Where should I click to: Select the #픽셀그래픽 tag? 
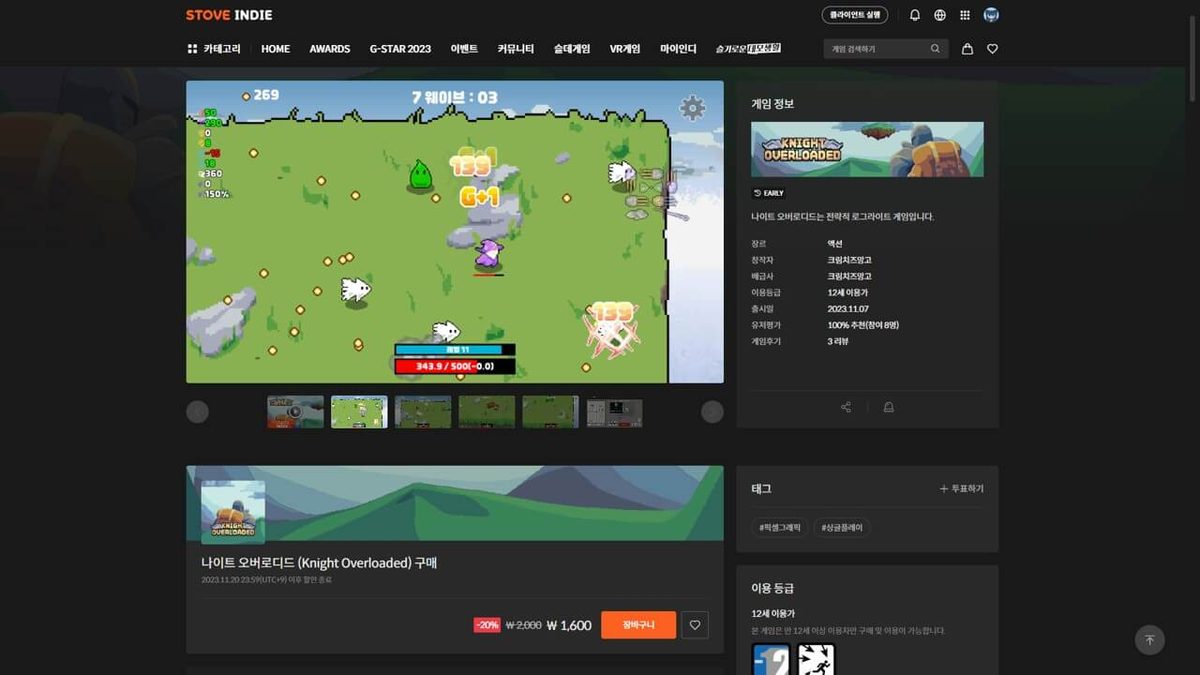click(x=780, y=527)
